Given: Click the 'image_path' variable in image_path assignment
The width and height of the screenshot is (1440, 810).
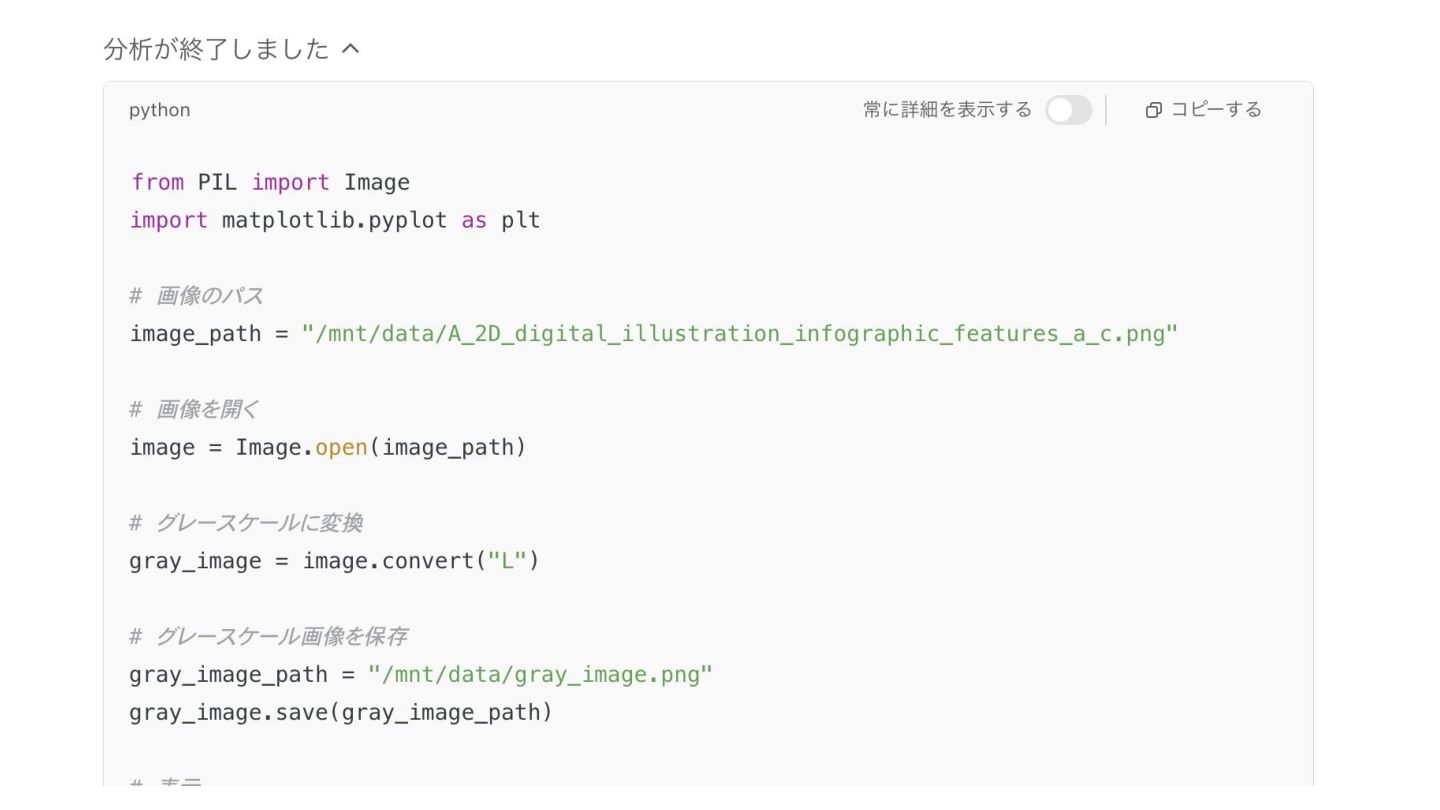Looking at the screenshot, I should coord(195,334).
